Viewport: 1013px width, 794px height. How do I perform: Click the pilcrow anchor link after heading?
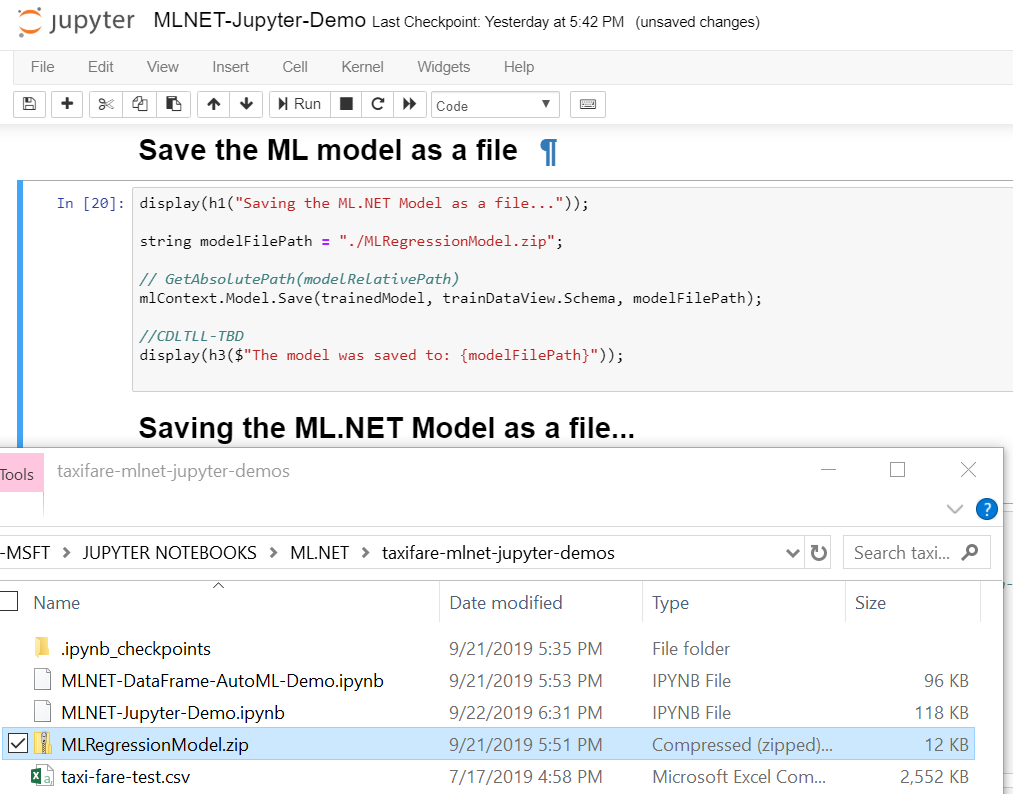(548, 152)
